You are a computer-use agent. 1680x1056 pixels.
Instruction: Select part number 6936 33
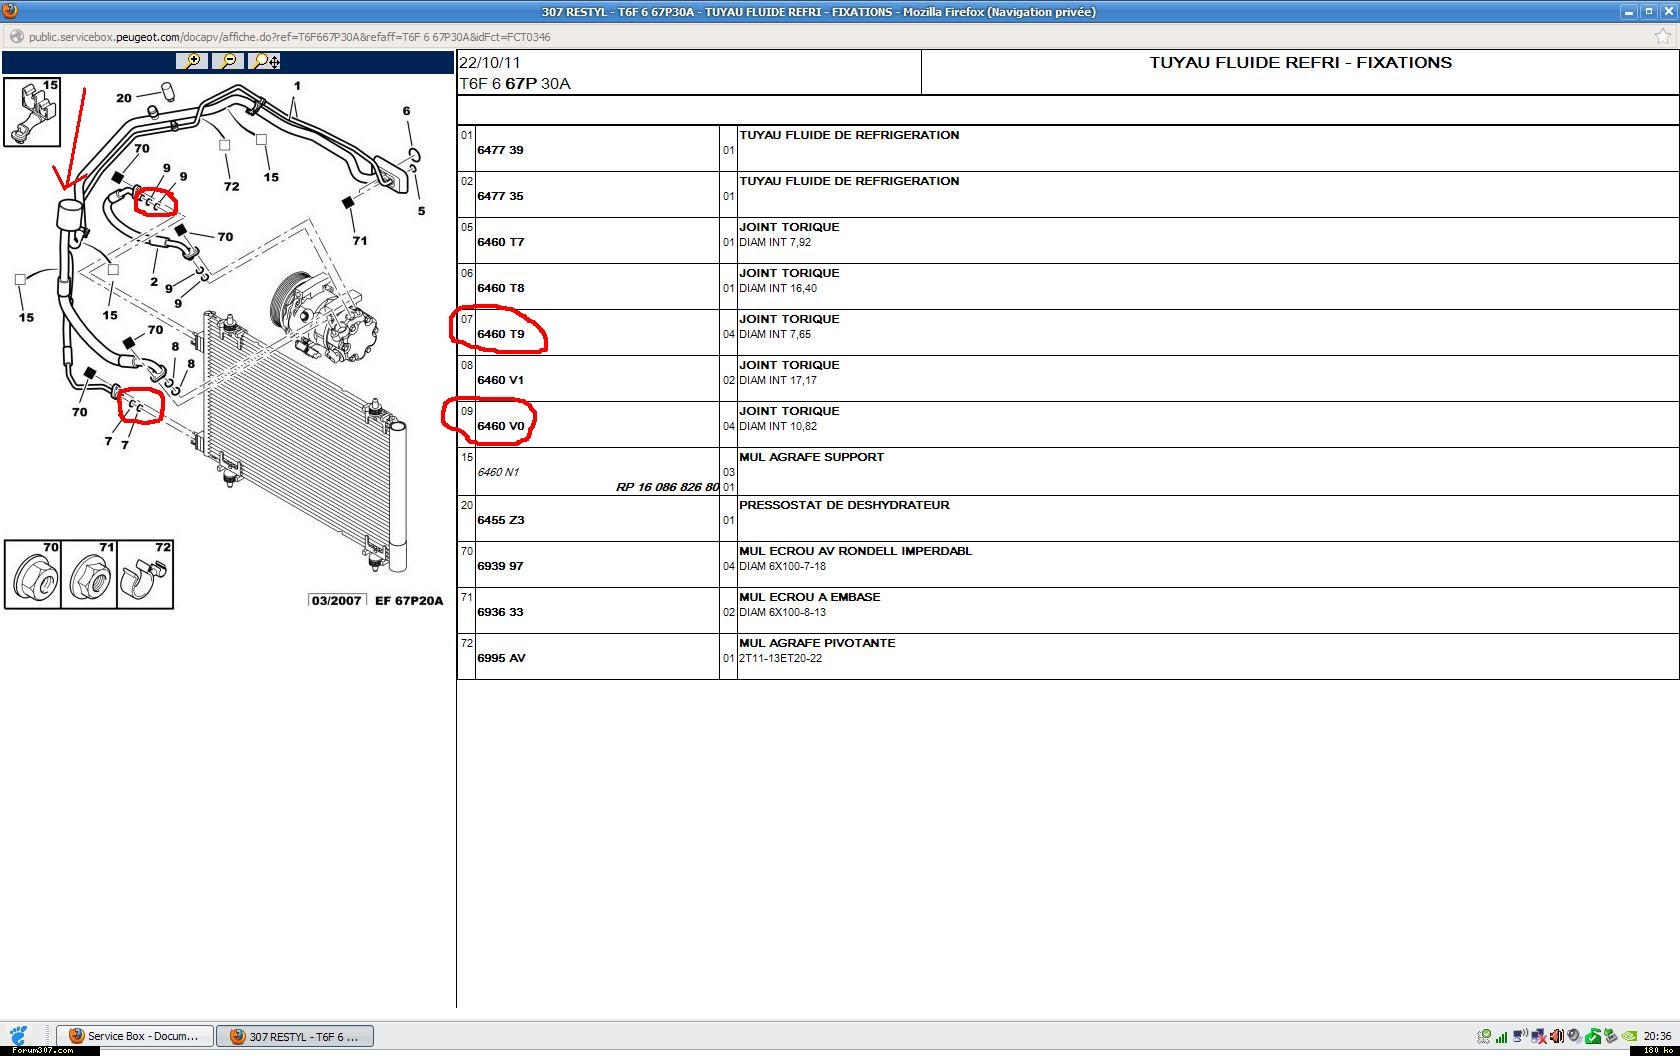500,612
